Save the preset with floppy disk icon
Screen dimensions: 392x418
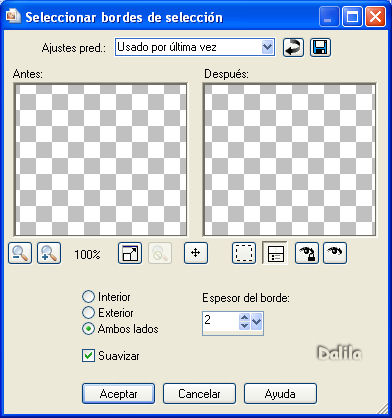point(320,48)
